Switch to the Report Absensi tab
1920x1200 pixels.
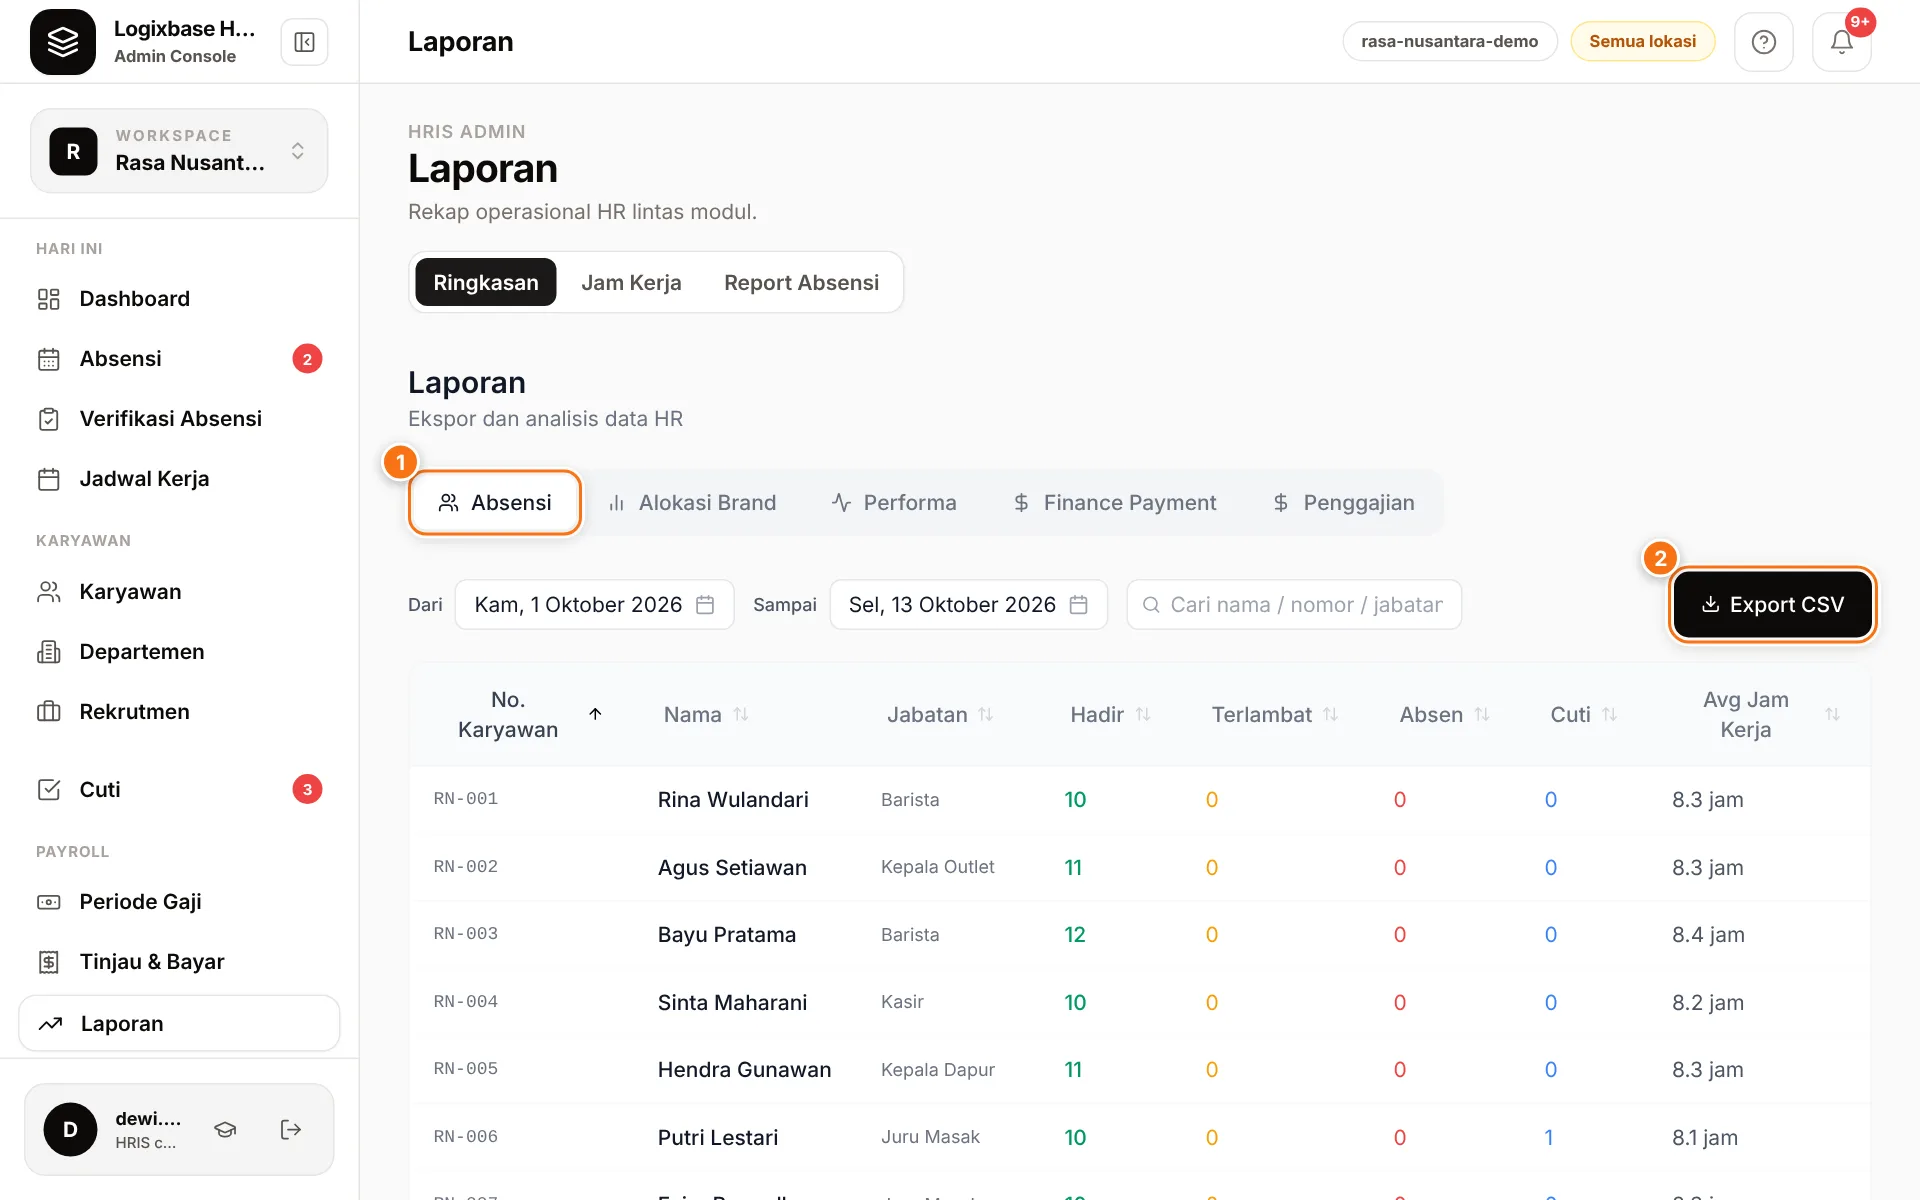click(x=801, y=283)
